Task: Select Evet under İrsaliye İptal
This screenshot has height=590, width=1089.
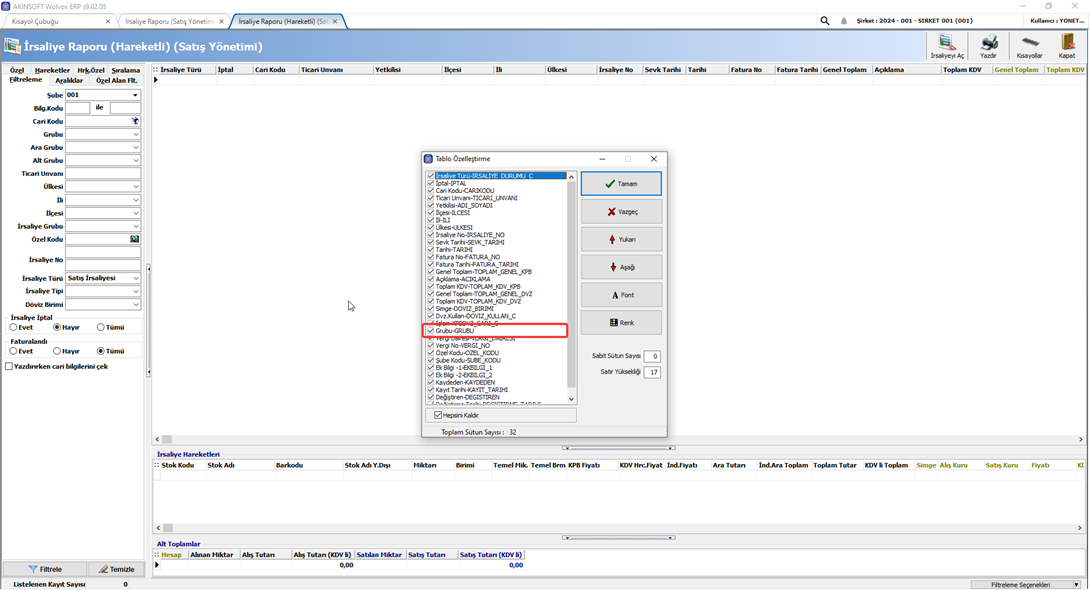Action: [x=14, y=327]
